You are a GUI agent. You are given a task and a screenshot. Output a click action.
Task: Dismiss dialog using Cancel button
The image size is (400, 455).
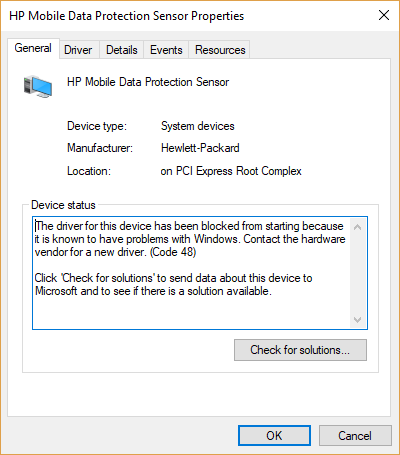pyautogui.click(x=355, y=435)
